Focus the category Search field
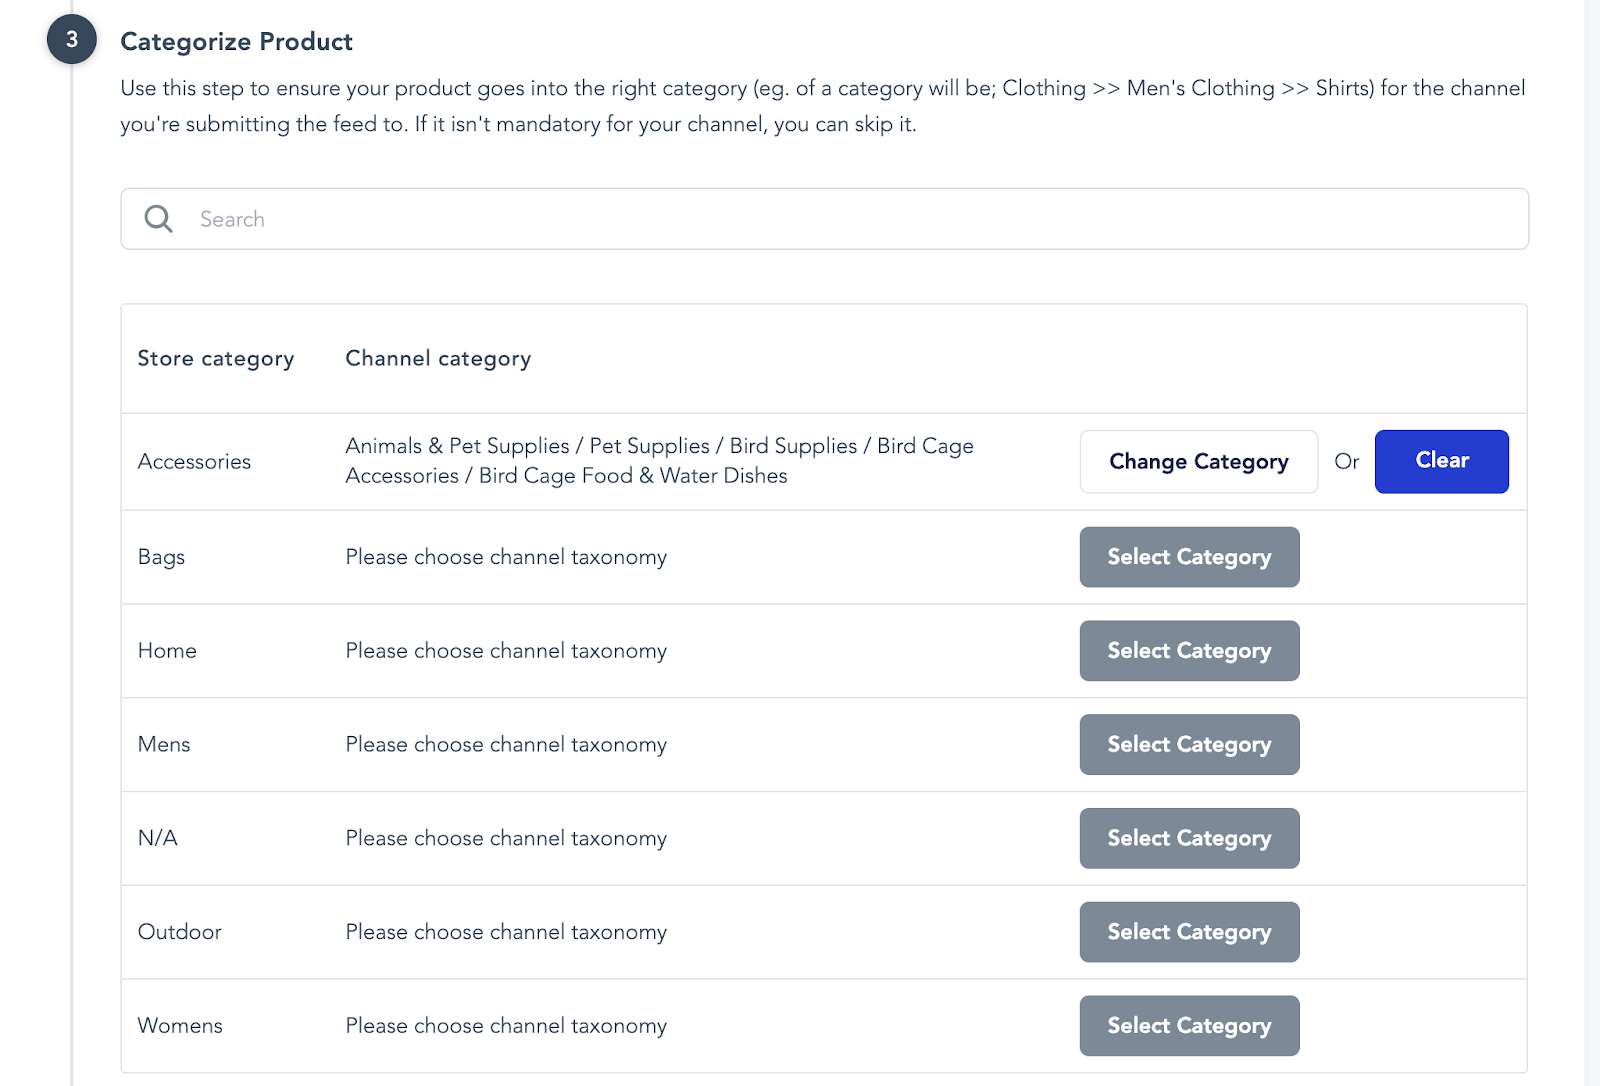 (850, 219)
